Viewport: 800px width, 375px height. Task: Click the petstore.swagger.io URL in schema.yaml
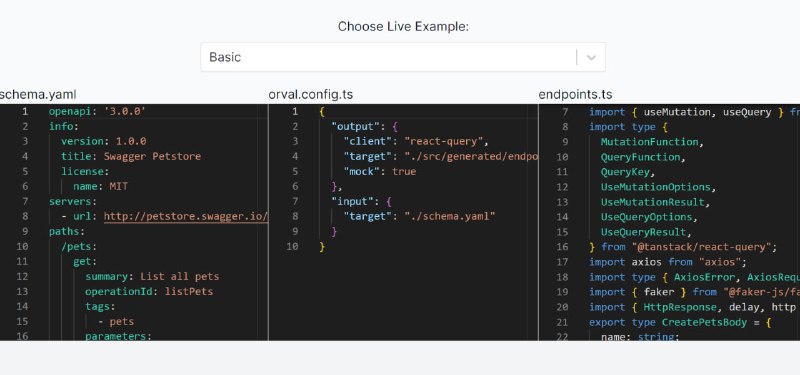[186, 216]
